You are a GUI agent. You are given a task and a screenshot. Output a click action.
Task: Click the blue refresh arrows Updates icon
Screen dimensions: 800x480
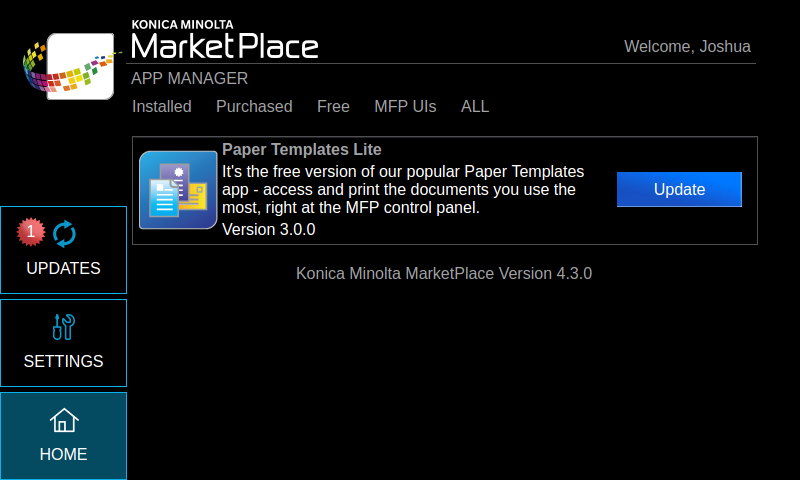(x=64, y=233)
